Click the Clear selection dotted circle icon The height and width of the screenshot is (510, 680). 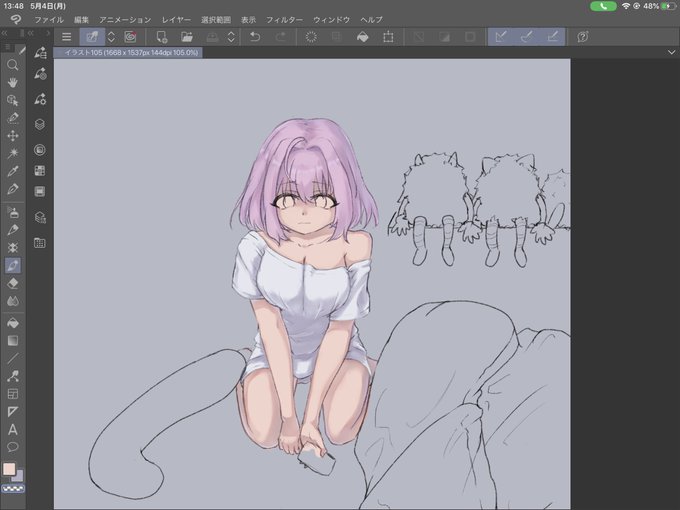[x=311, y=37]
